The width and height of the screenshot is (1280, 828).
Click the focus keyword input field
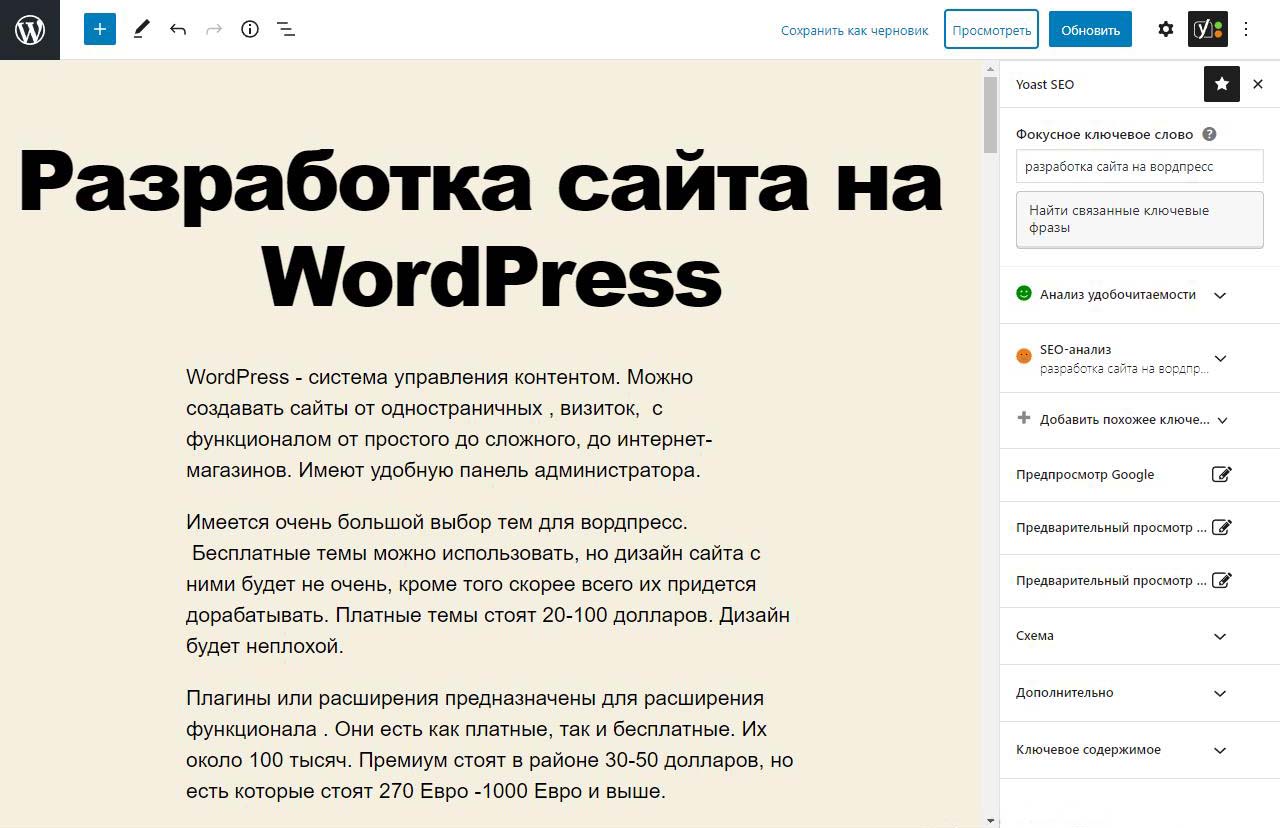tap(1139, 167)
